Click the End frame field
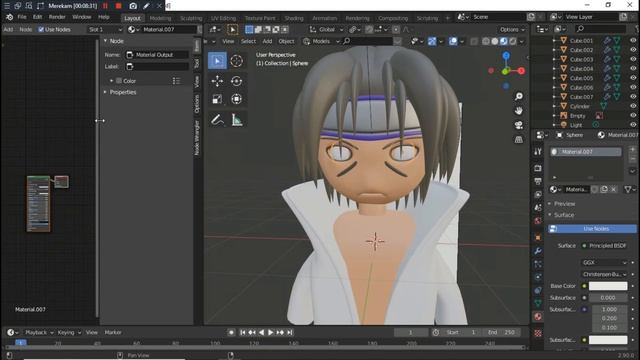Image resolution: width=640 pixels, height=360 pixels. click(x=502, y=332)
